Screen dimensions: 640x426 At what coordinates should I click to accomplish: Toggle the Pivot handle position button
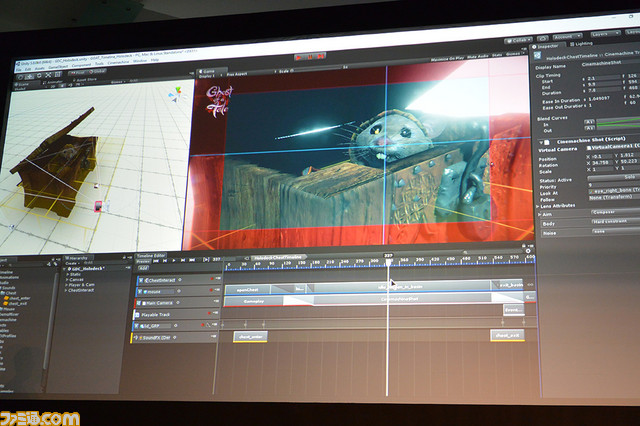point(77,73)
